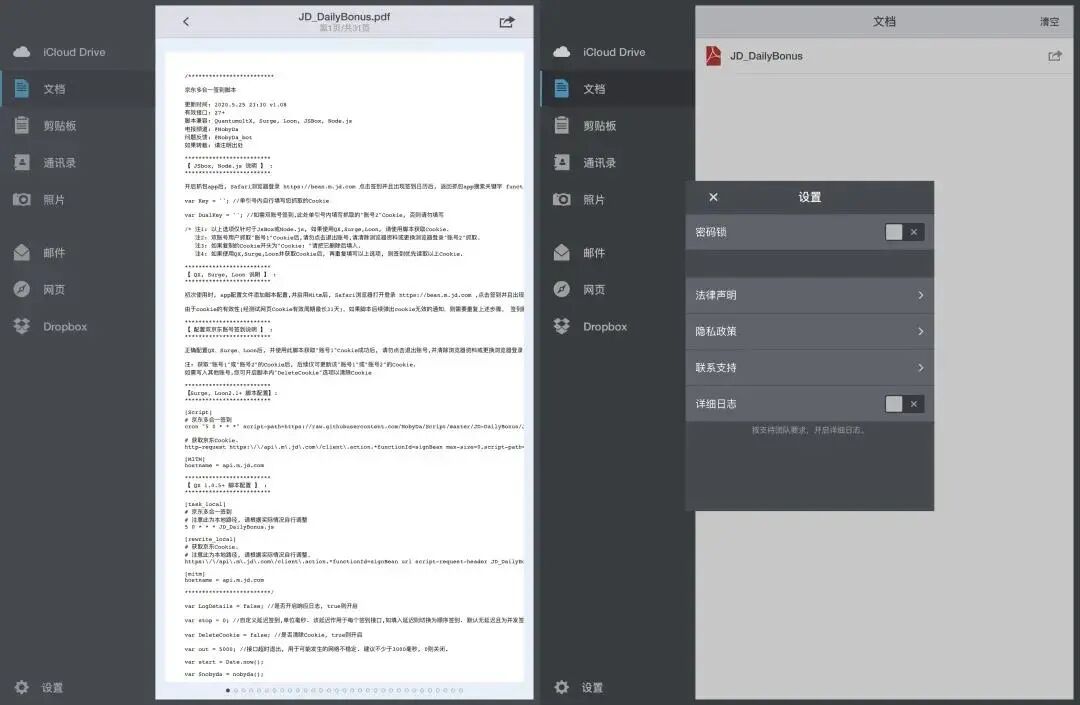Open 隐私政策 privacy policy row
Image resolution: width=1080 pixels, height=705 pixels.
coord(810,331)
